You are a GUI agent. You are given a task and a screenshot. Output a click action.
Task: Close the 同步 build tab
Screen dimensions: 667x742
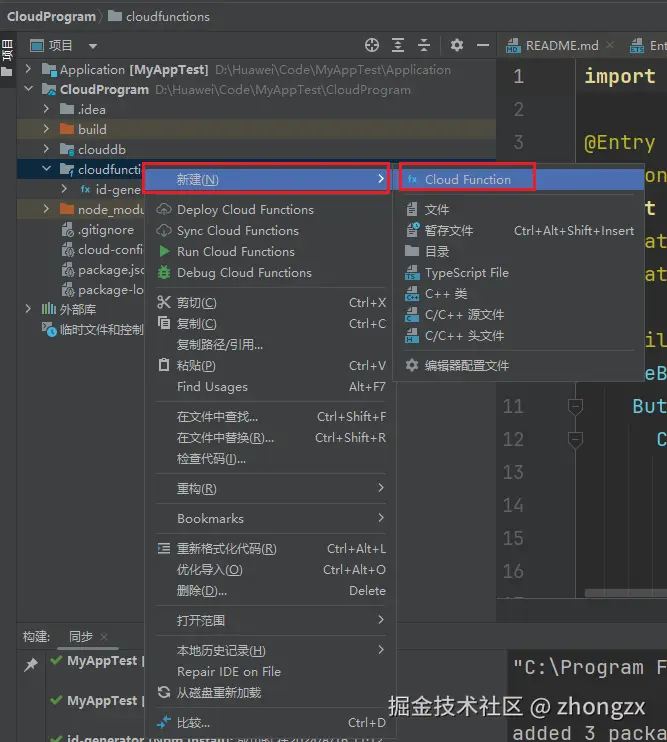(104, 637)
